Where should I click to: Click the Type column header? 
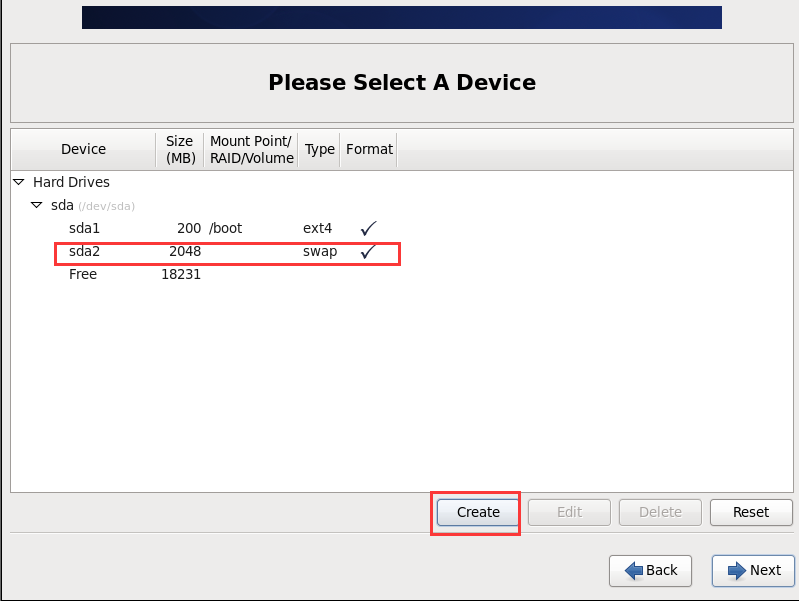(319, 149)
